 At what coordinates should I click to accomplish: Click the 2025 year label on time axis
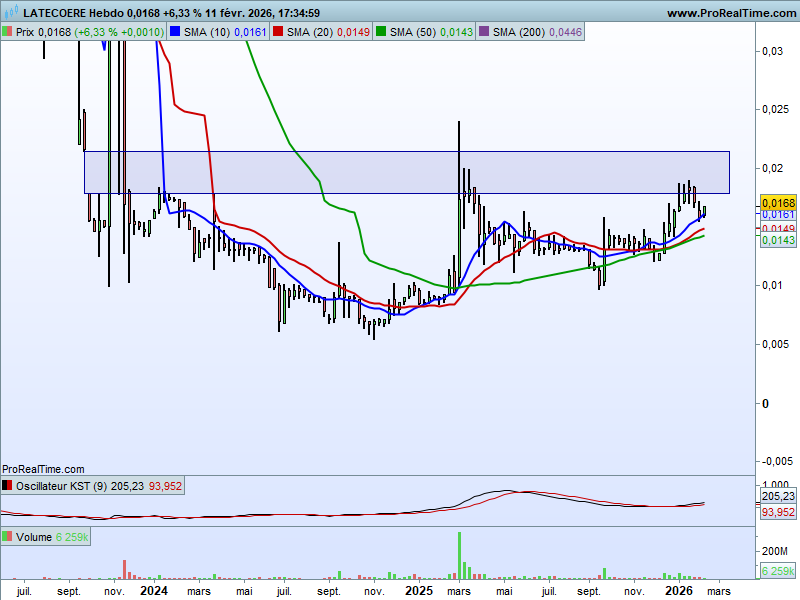click(x=419, y=591)
